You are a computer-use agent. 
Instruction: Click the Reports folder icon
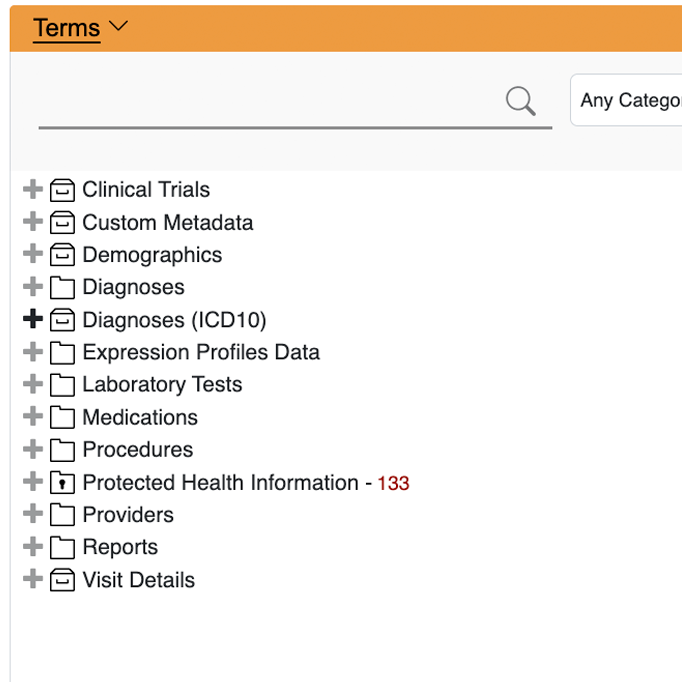pos(62,548)
